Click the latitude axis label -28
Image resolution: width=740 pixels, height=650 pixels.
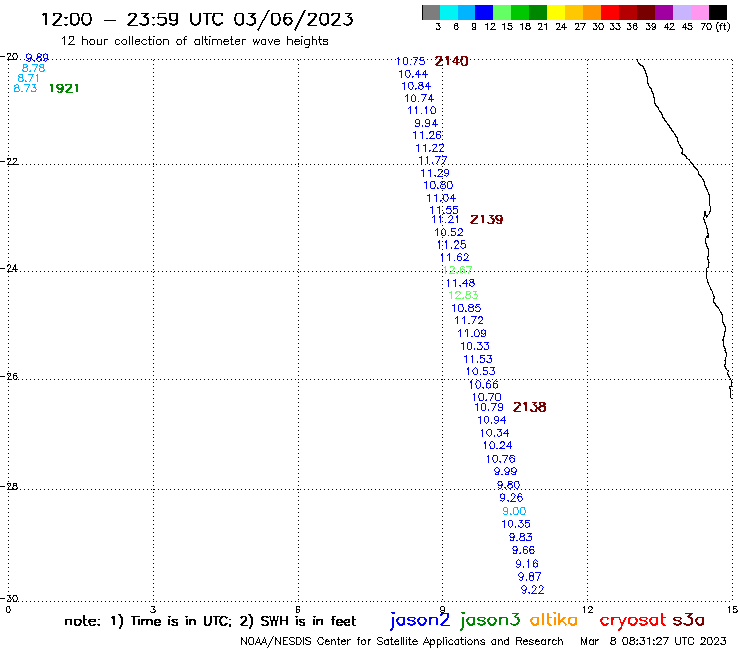coord(9,486)
